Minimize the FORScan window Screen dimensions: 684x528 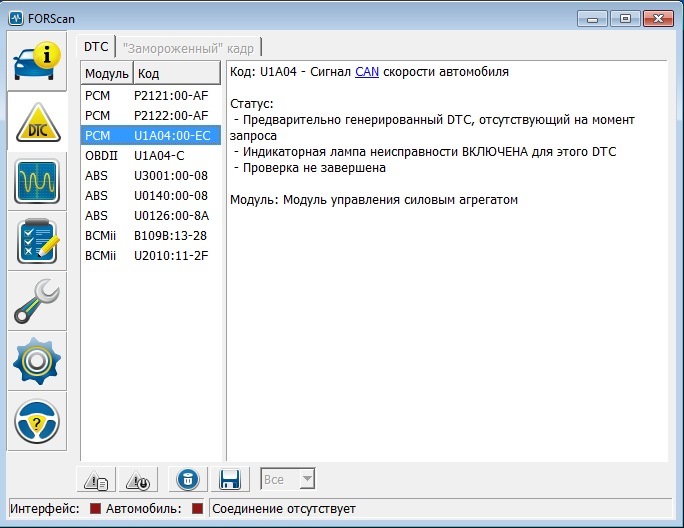pyautogui.click(x=592, y=19)
